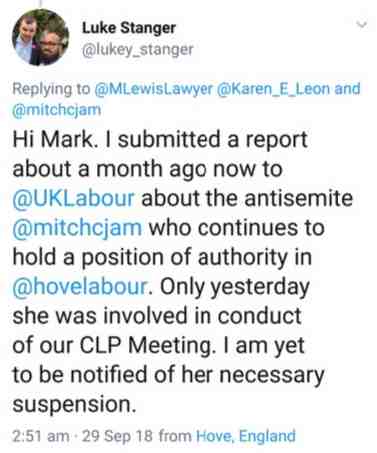Image resolution: width=377 pixels, height=453 pixels.
Task: Click the 'Hi Mark. I submitted a report' text
Action: (x=160, y=139)
